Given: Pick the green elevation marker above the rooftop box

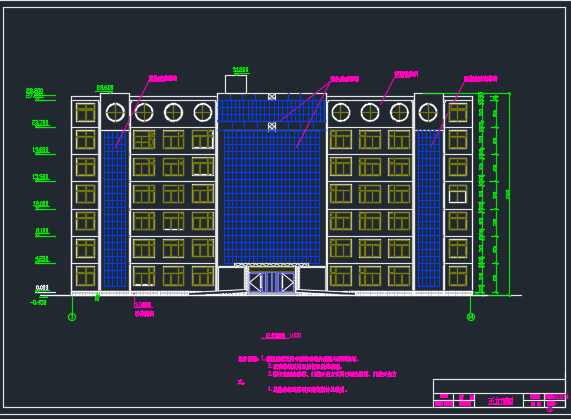Looking at the screenshot, I should point(240,70).
